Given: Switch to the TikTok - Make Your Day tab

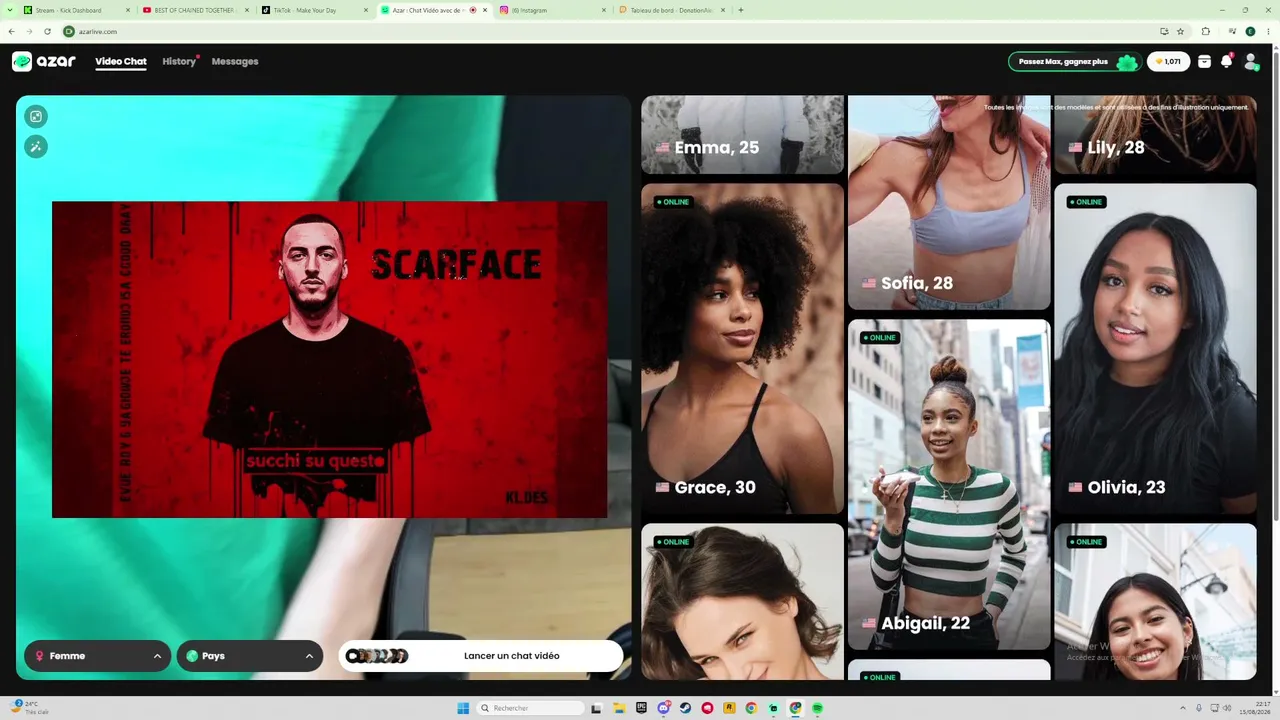Looking at the screenshot, I should (x=313, y=10).
